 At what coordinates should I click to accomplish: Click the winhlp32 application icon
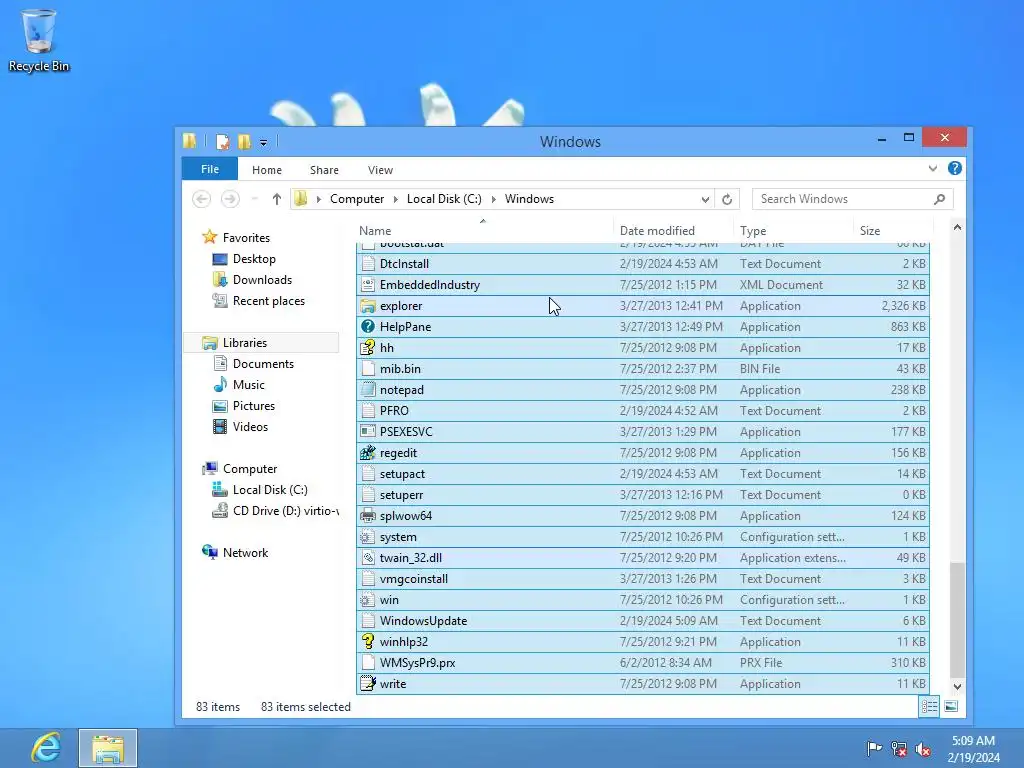pos(368,641)
